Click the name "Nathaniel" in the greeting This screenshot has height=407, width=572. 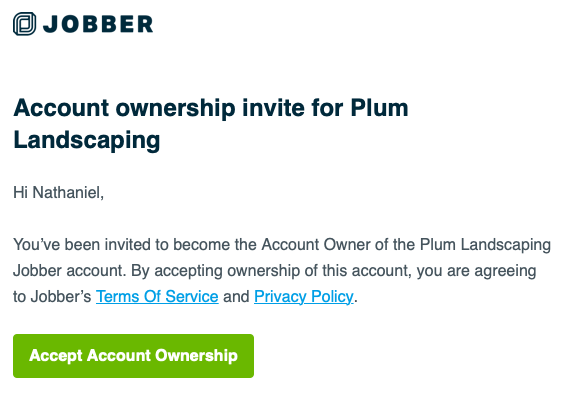tap(66, 193)
